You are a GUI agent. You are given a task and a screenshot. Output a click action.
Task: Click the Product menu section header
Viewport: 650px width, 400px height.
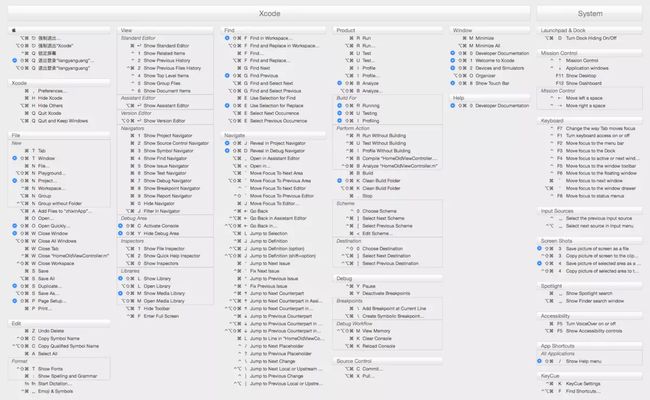388,30
